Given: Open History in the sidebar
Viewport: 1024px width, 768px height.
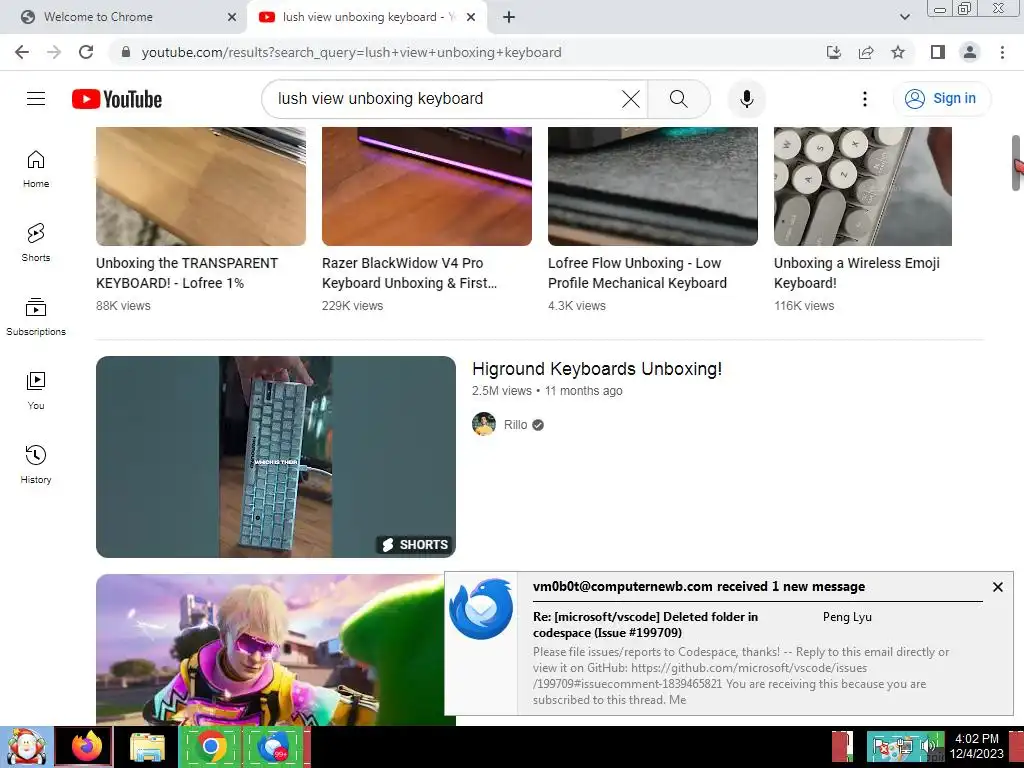Looking at the screenshot, I should click(x=36, y=465).
